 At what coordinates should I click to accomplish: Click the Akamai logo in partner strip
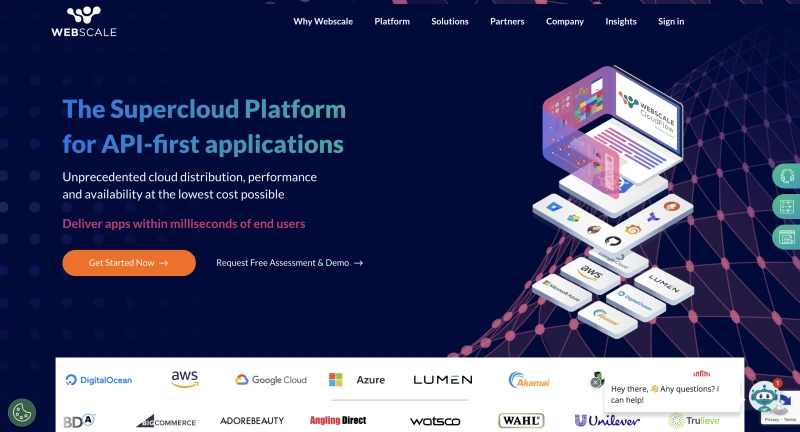(x=529, y=380)
